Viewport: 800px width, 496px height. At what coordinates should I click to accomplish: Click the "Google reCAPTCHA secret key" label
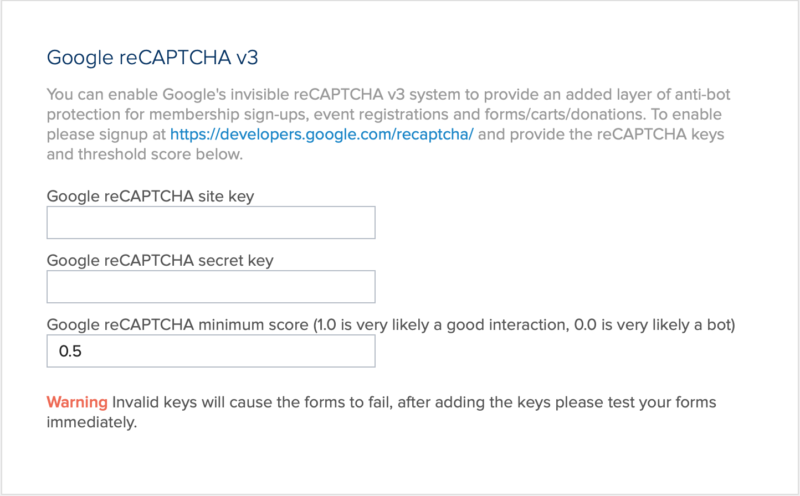(160, 261)
